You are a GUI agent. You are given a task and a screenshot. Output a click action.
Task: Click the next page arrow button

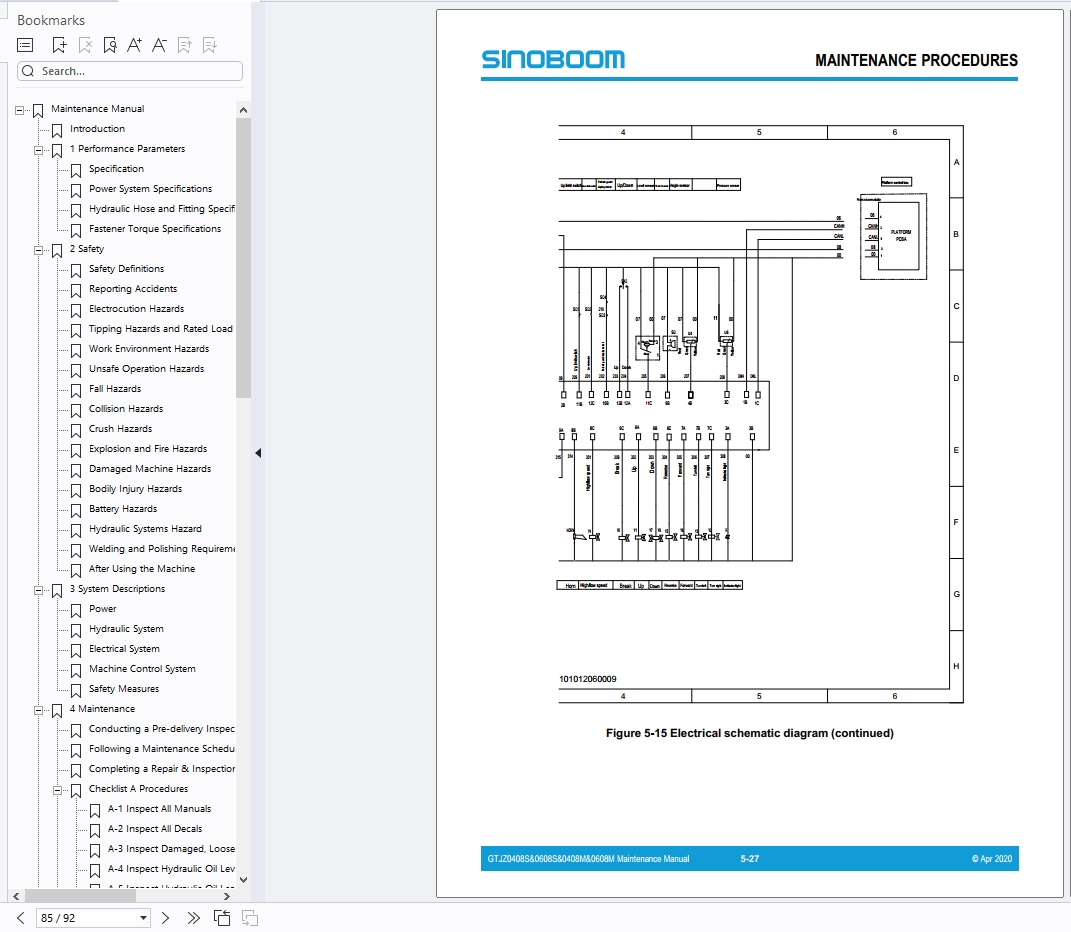[166, 917]
